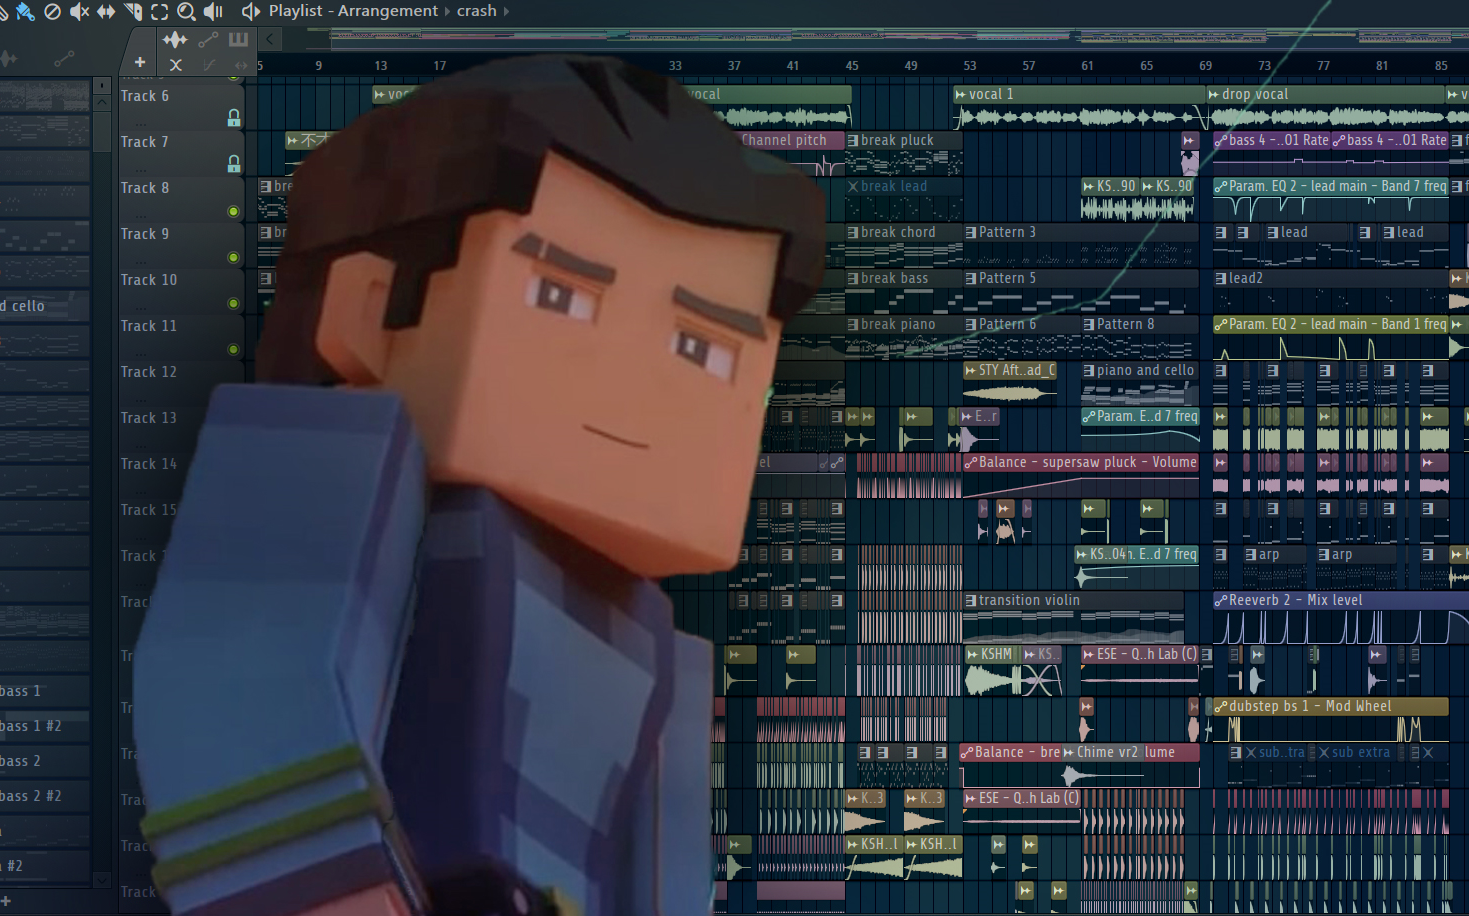The image size is (1469, 916).
Task: Select the Track 10 header
Action: 149,280
